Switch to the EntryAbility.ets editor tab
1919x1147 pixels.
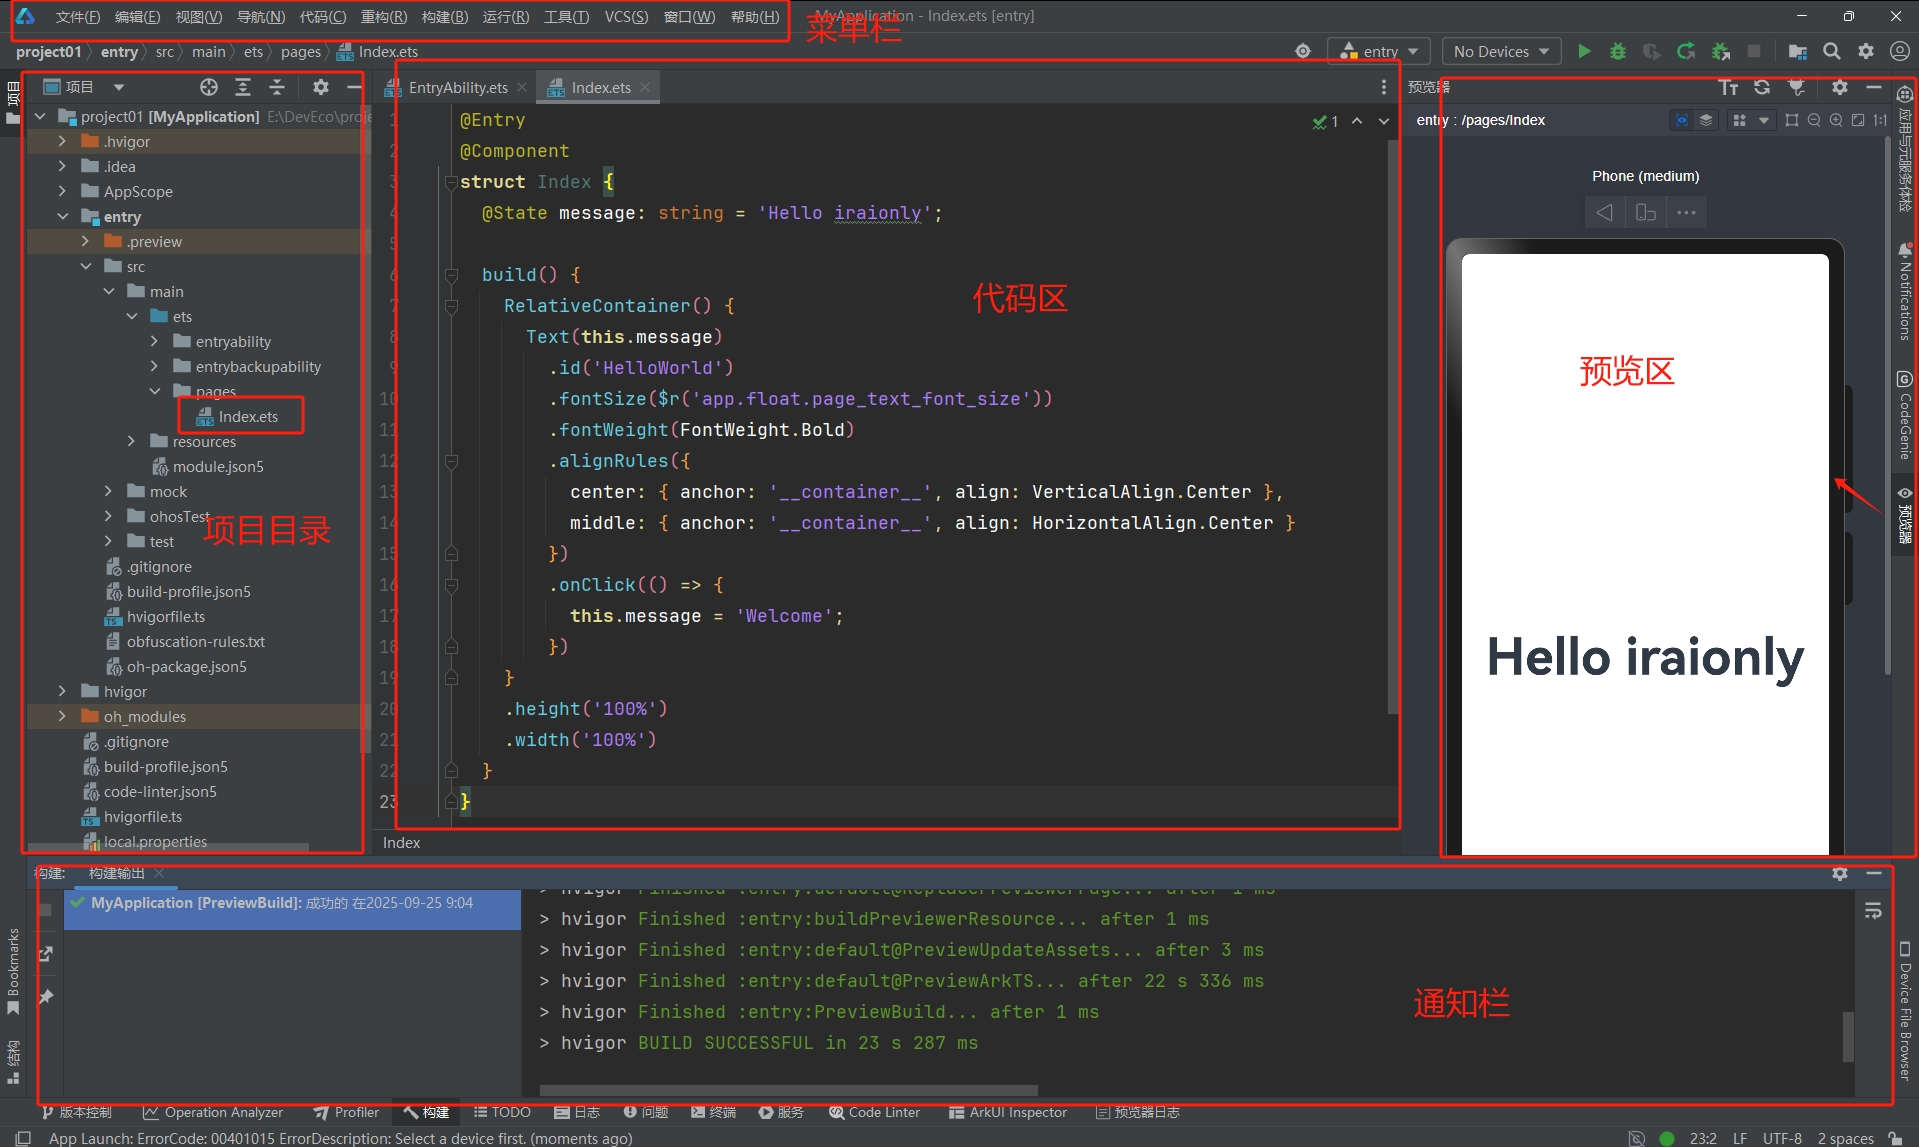pos(457,88)
